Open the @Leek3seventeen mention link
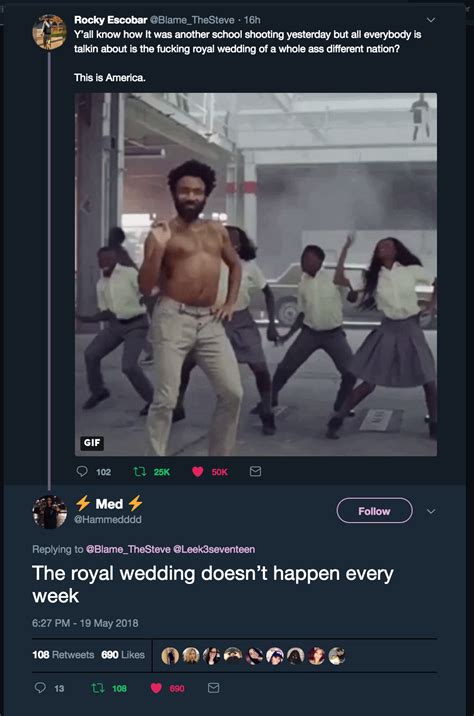Screen dimensions: 474x716 coord(214,549)
